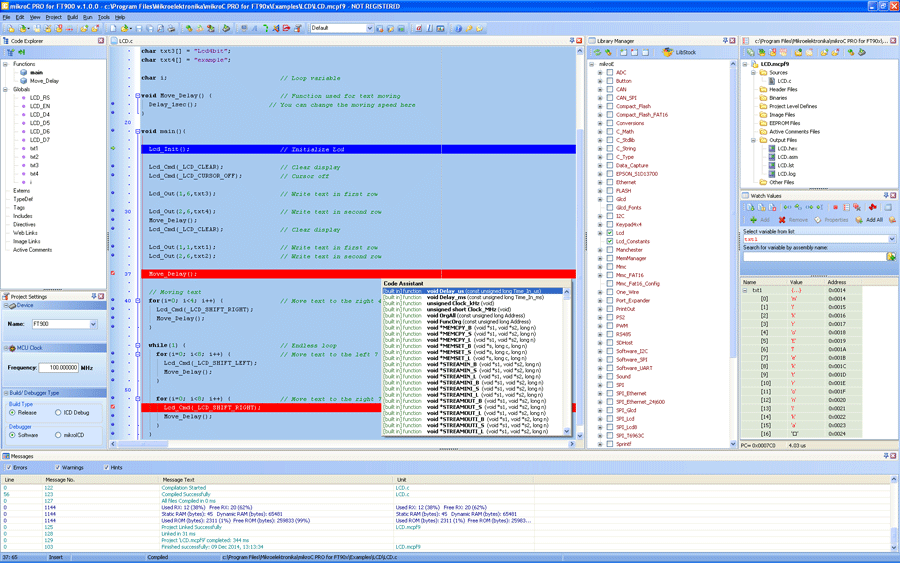
Task: Click the green arrow Code Explorer toolbar icon
Action: tap(21, 52)
